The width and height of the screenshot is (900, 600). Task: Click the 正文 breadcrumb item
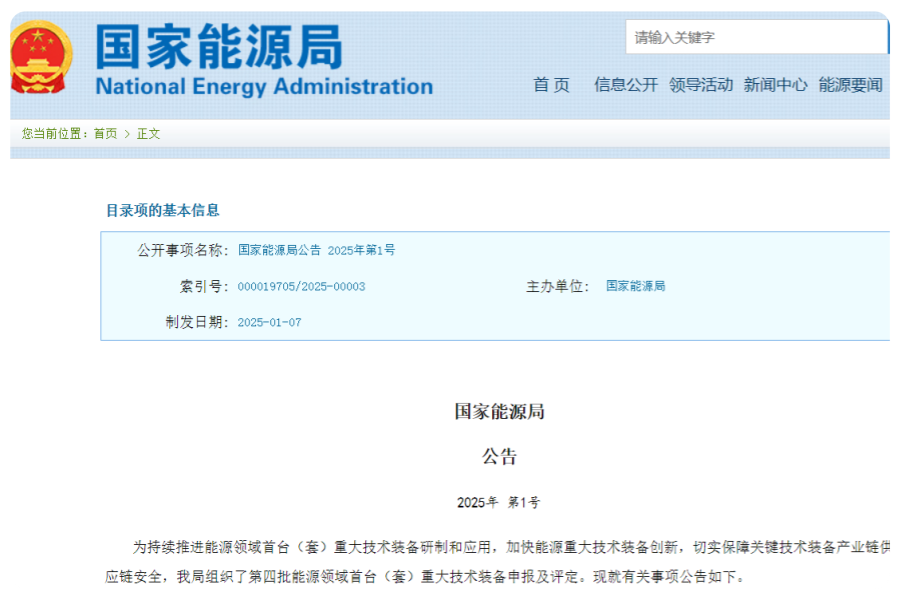(x=149, y=134)
